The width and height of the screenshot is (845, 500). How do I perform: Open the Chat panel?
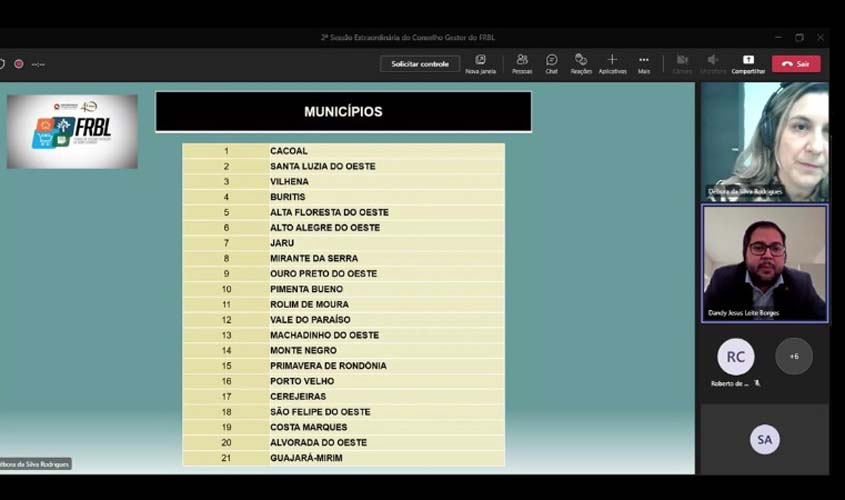(x=551, y=64)
